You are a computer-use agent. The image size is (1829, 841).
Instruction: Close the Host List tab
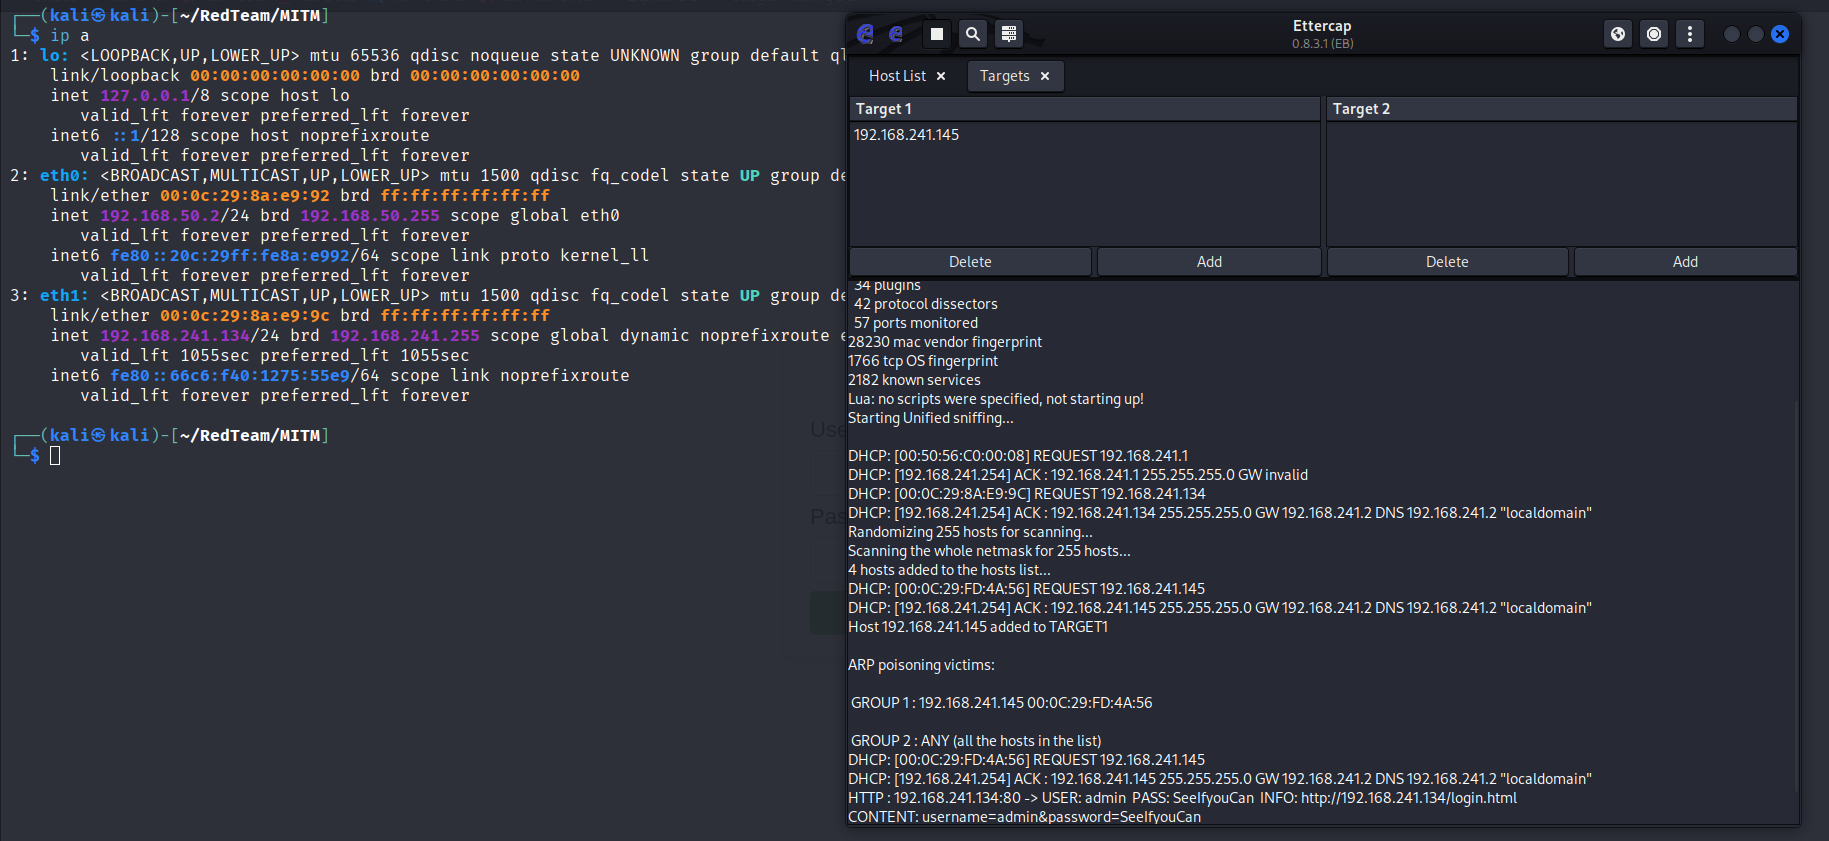(x=941, y=76)
